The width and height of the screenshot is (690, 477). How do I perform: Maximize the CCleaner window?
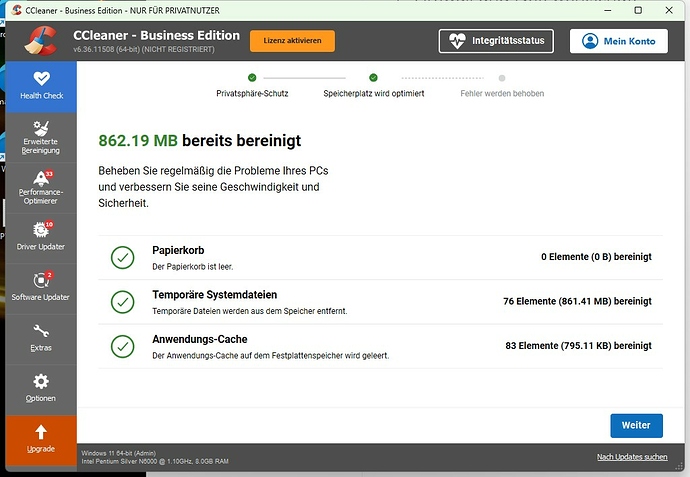(x=638, y=10)
